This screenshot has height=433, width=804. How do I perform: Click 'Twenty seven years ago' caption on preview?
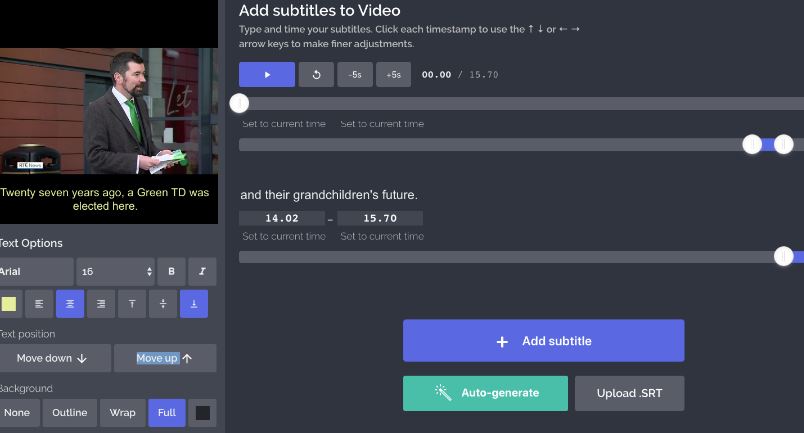(x=105, y=199)
